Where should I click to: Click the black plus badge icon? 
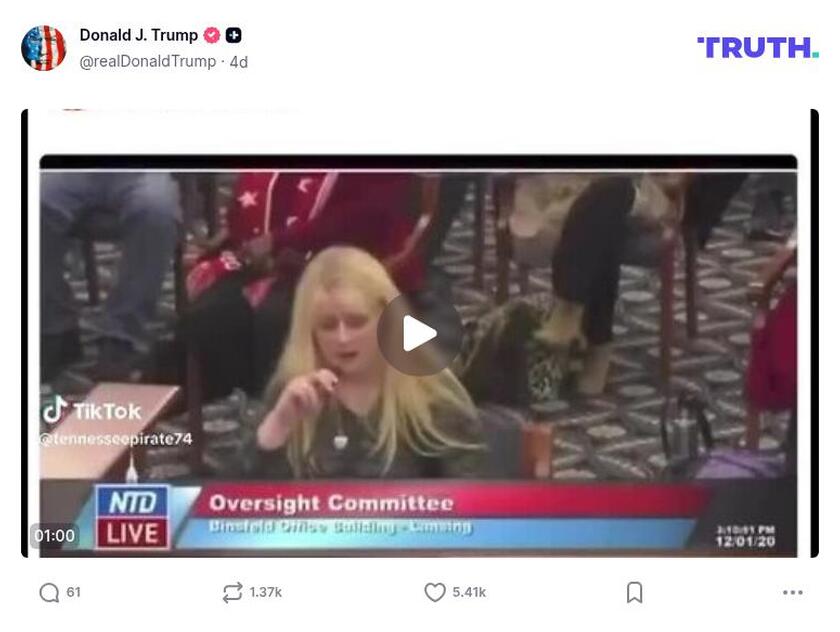coord(233,35)
